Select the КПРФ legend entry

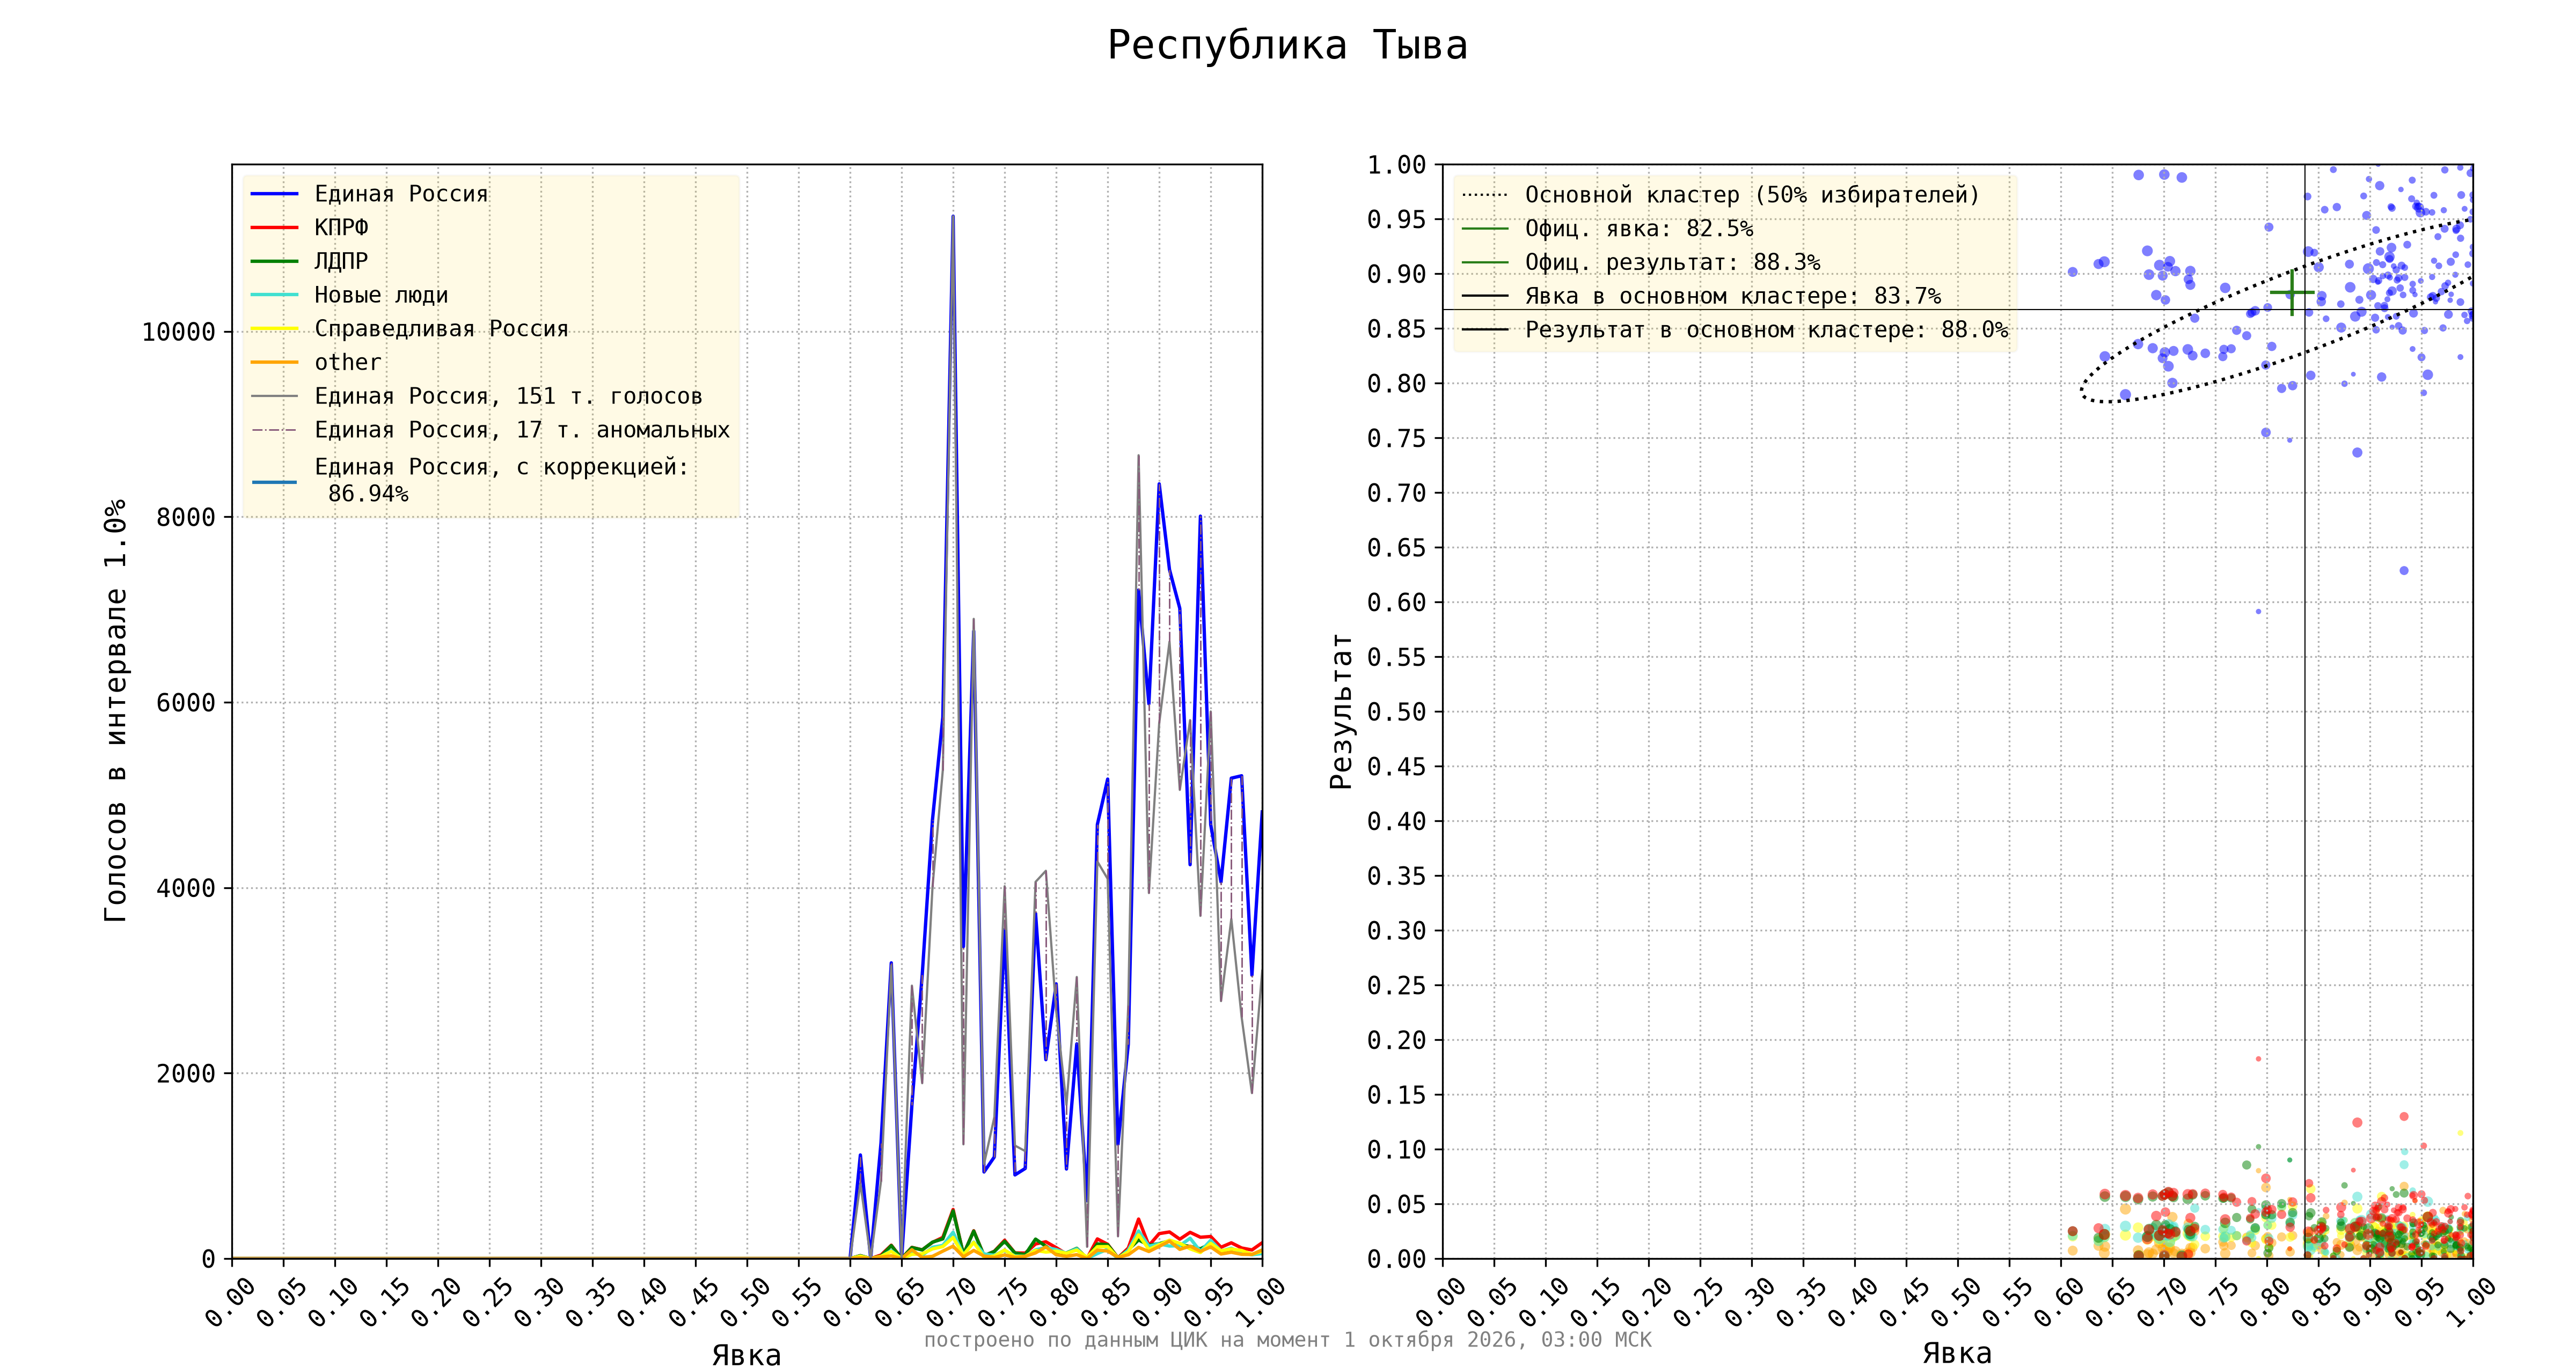309,228
